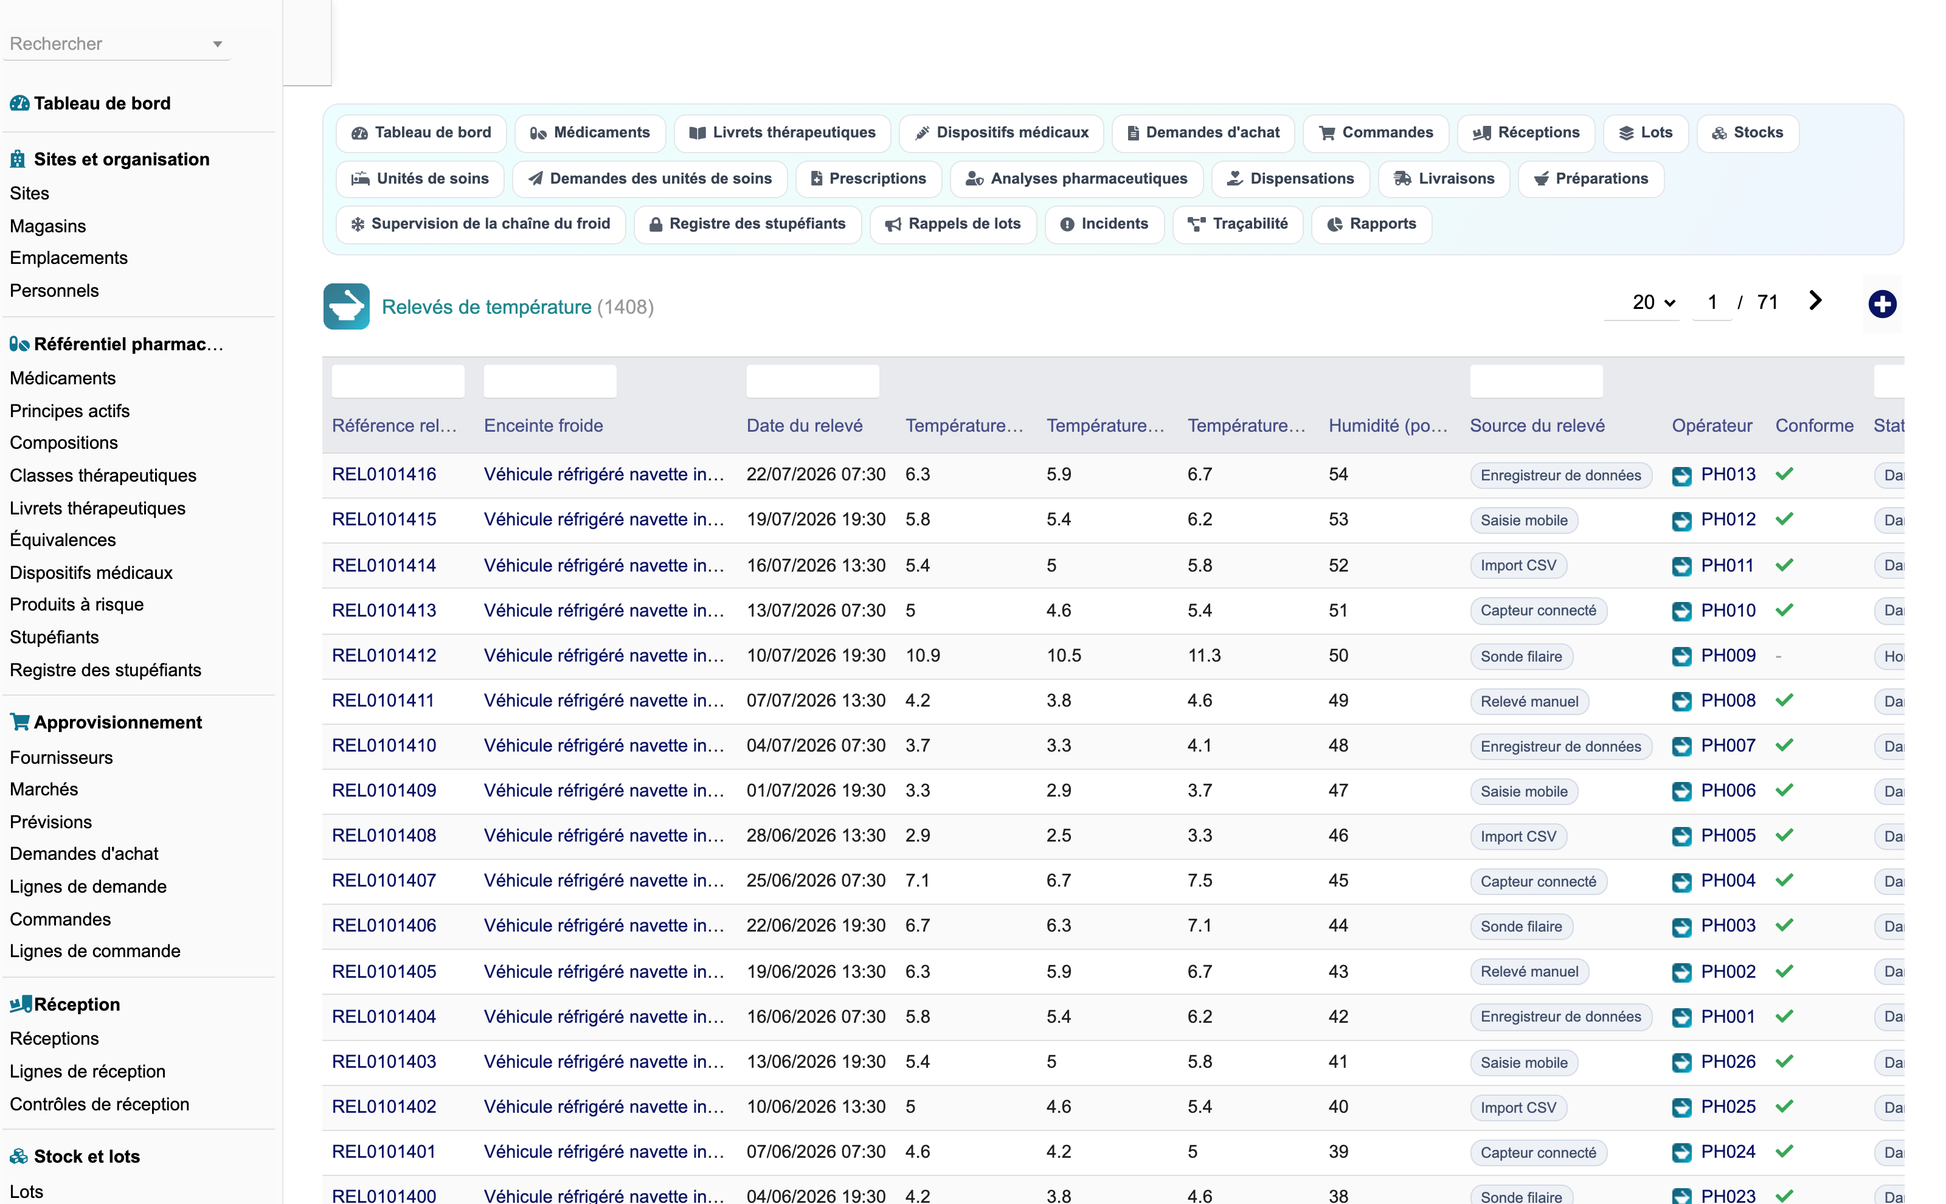Click the Référentiel pharmaceutique pills icon

(19, 344)
